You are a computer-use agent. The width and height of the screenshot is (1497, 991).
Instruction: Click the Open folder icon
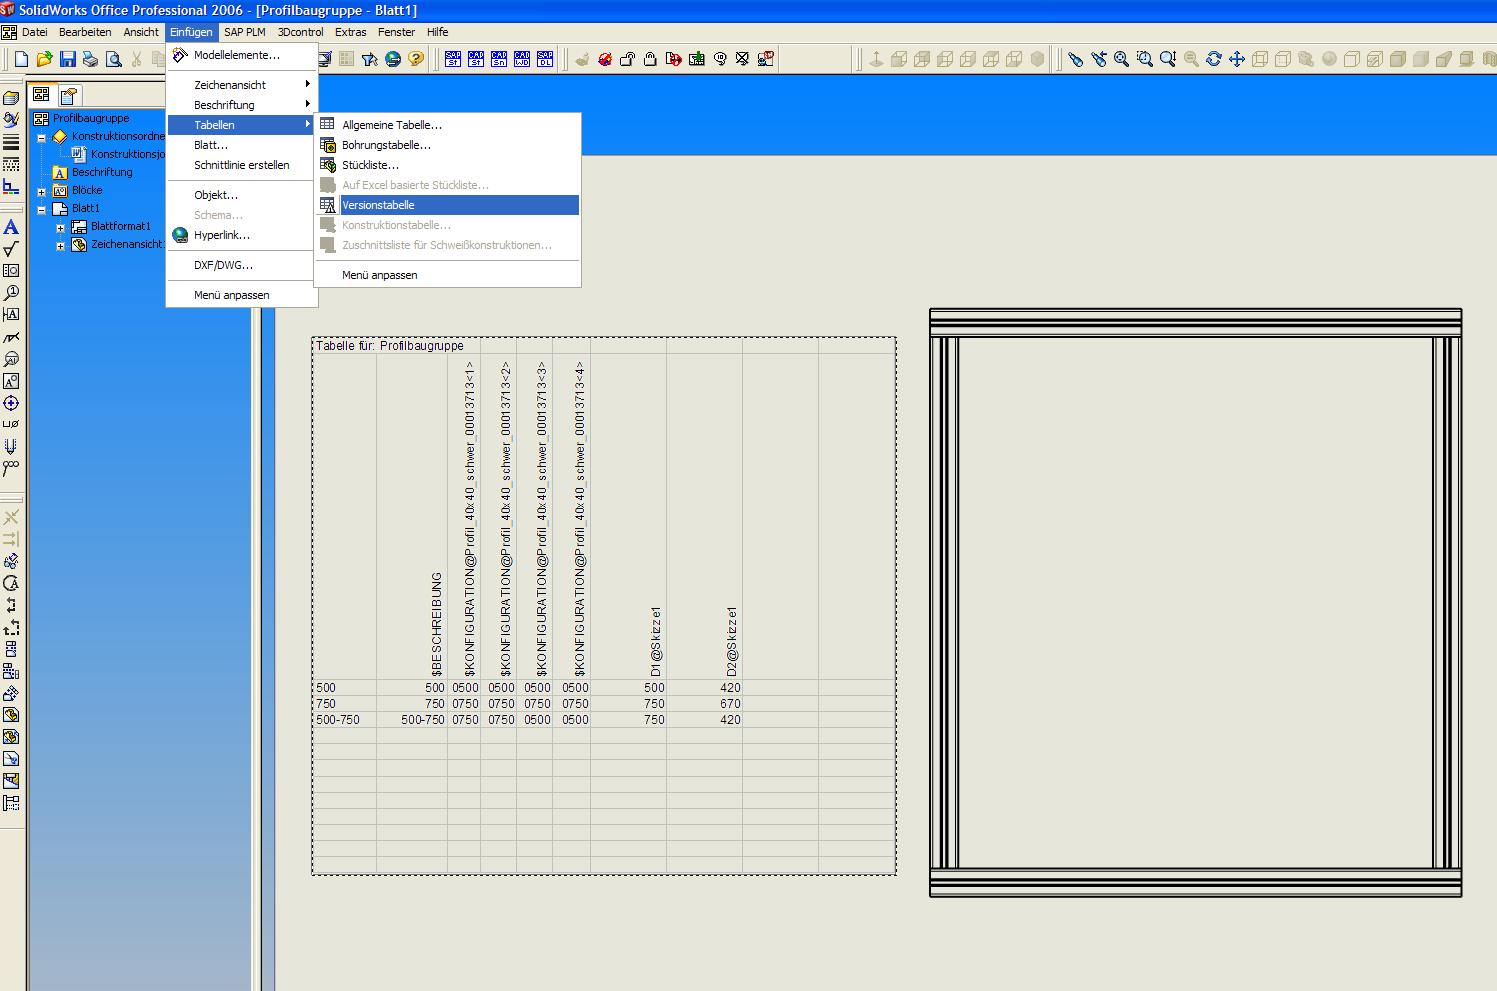(x=44, y=60)
